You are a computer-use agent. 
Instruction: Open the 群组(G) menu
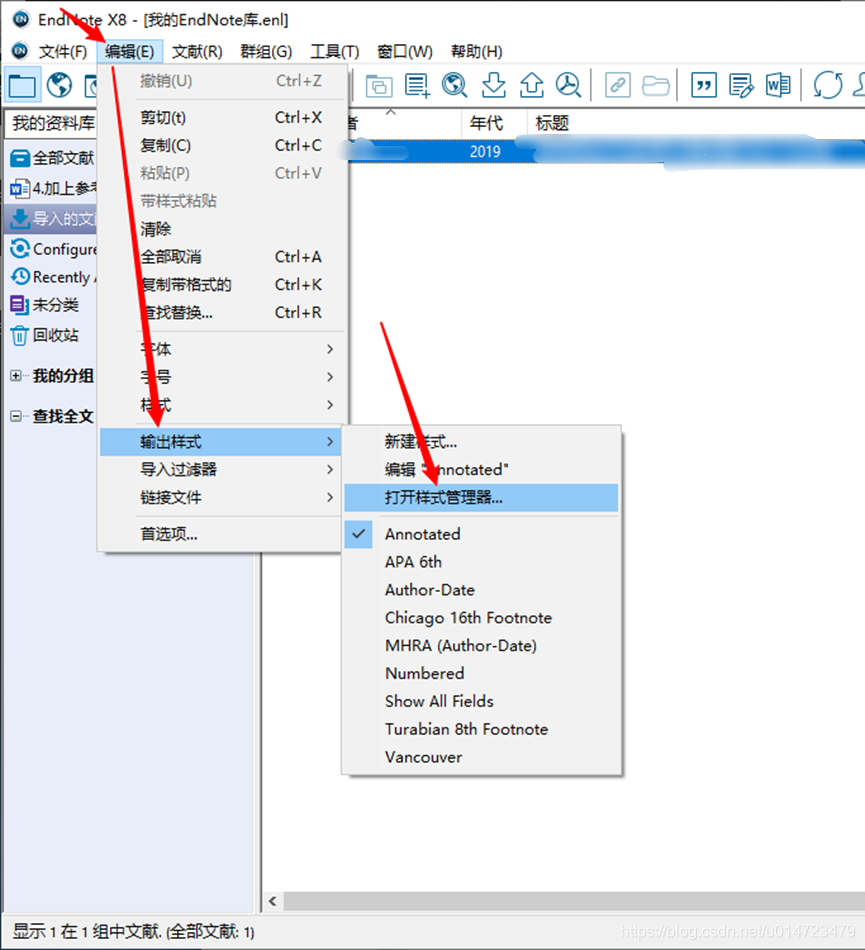[x=266, y=51]
